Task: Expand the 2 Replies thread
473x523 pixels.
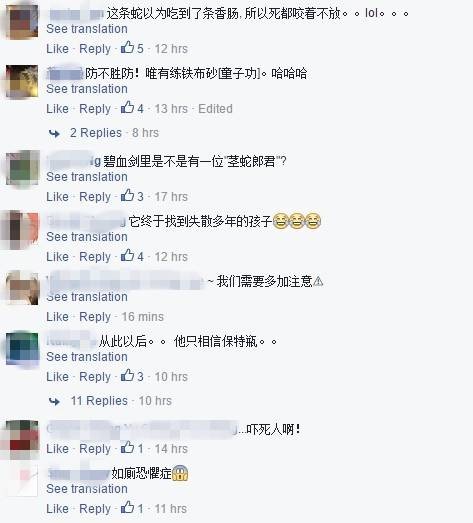Action: click(96, 133)
